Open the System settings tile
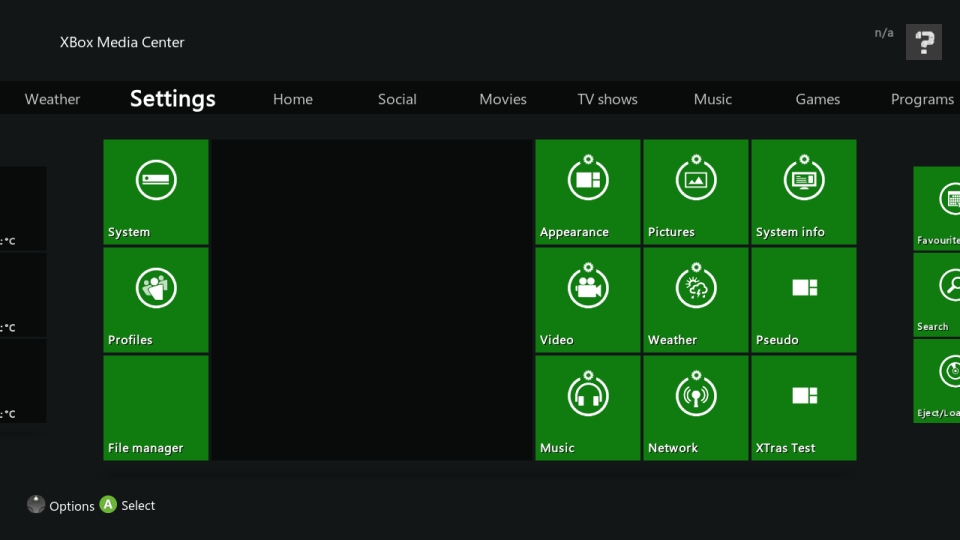This screenshot has width=960, height=540. 156,192
